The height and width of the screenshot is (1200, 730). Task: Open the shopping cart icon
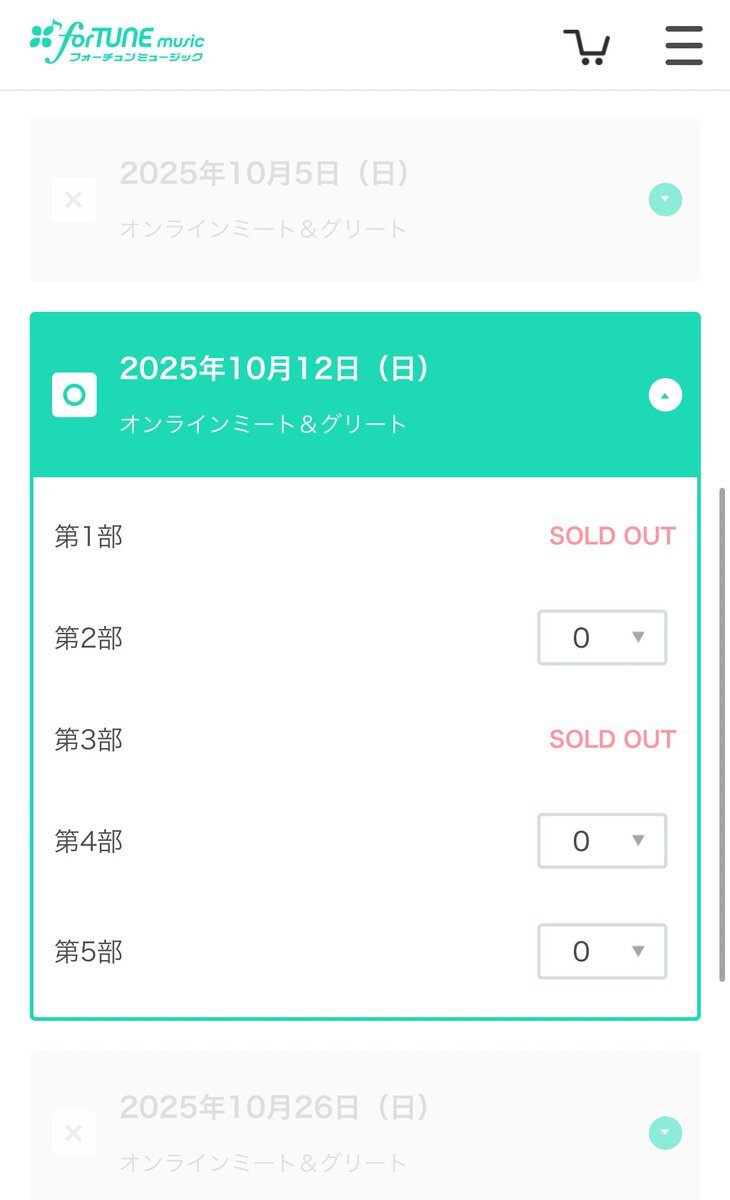586,47
